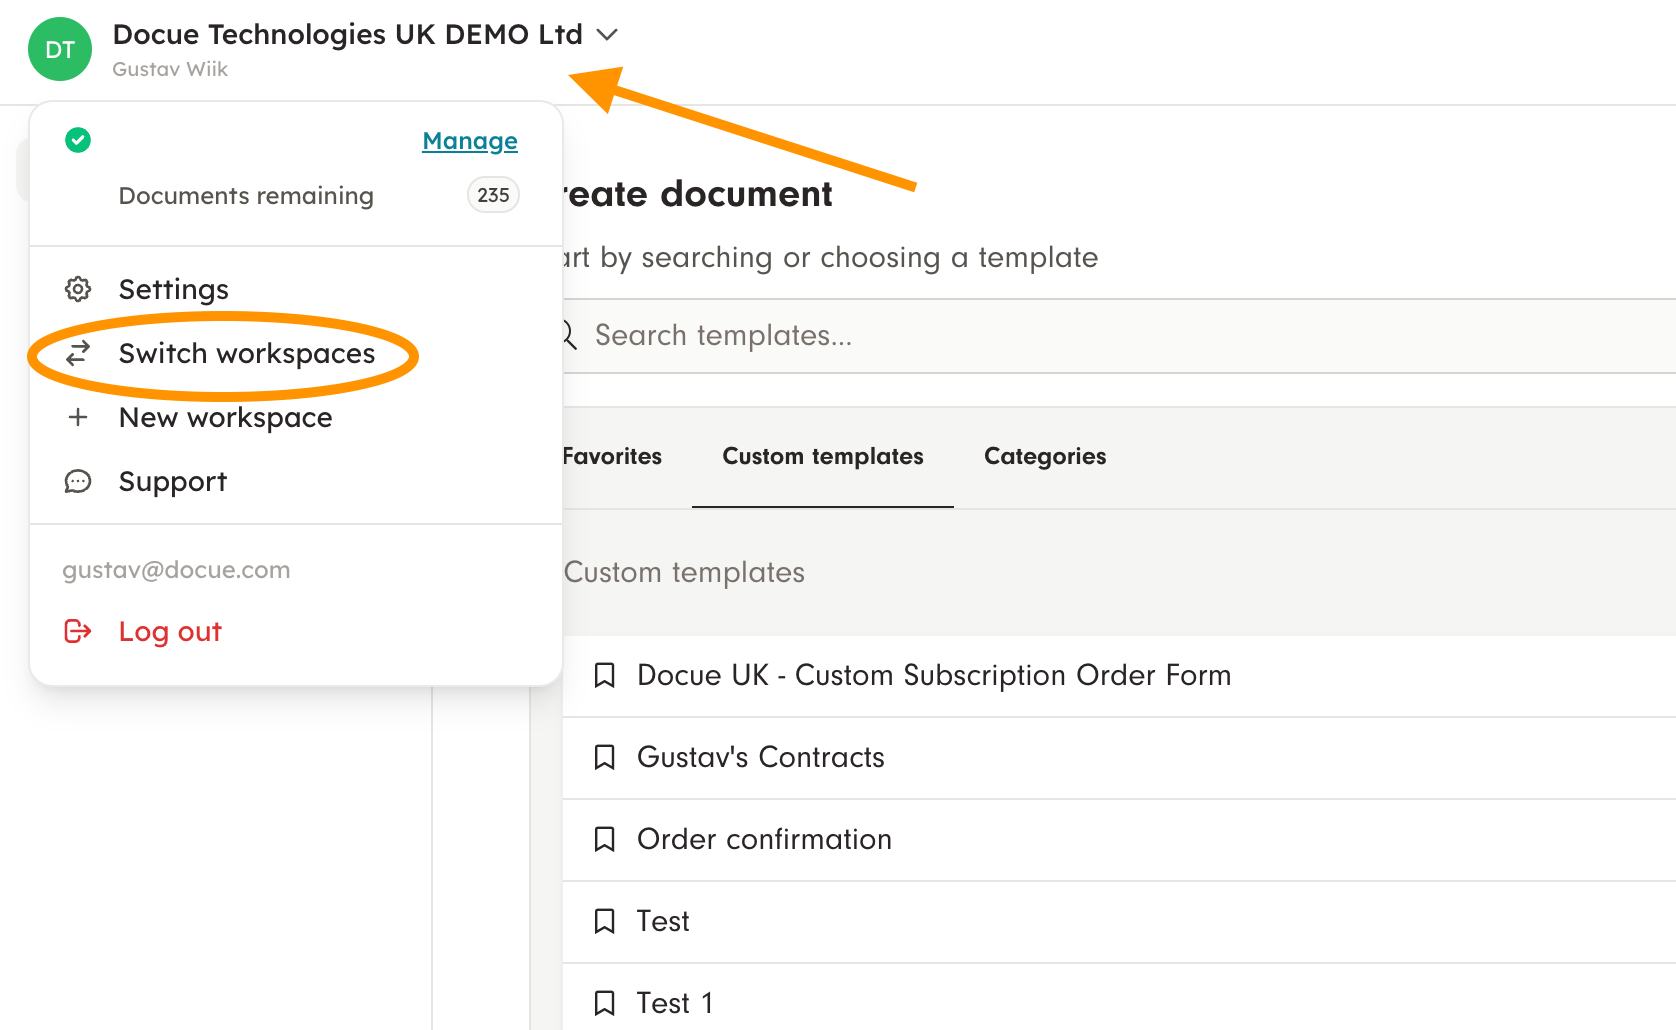Expand the workspace name dropdown chevron
This screenshot has height=1030, width=1676.
pos(606,35)
